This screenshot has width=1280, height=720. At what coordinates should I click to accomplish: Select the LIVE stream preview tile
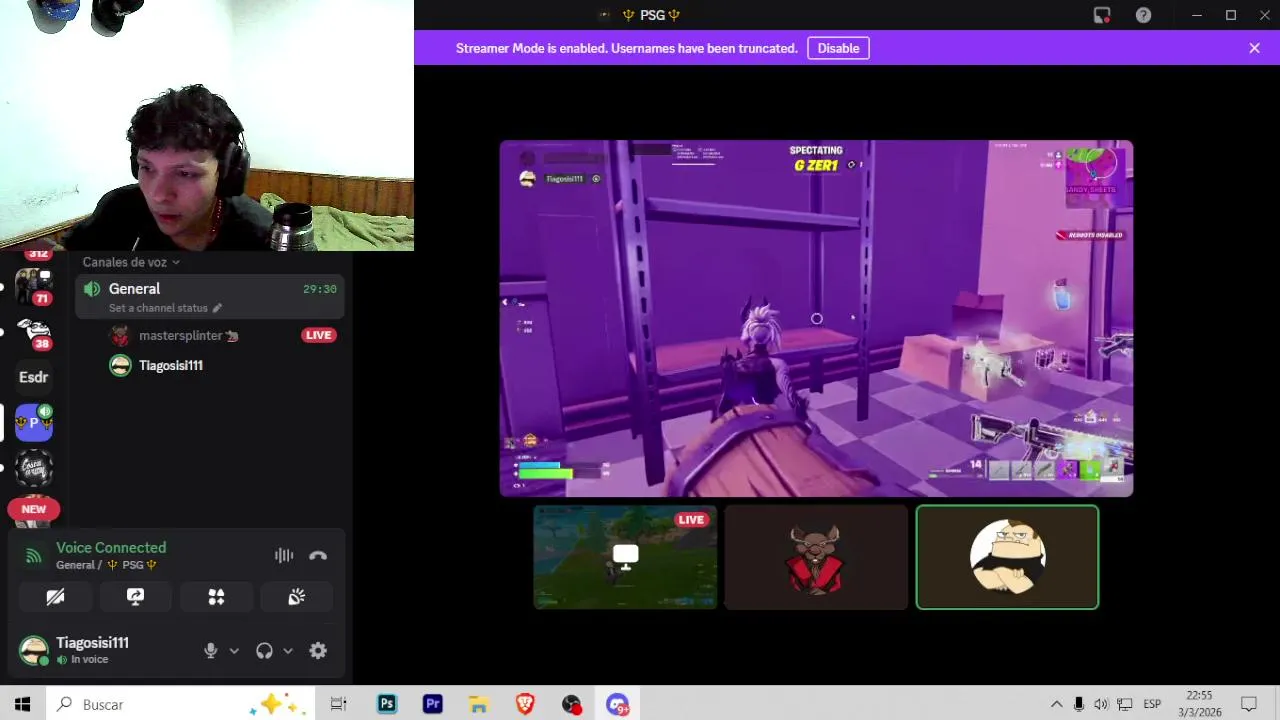click(625, 557)
